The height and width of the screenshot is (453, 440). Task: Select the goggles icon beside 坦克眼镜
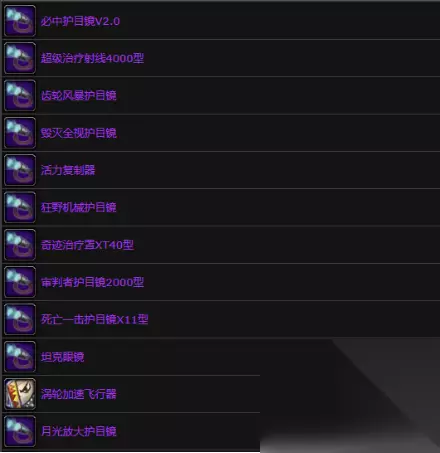point(20,357)
